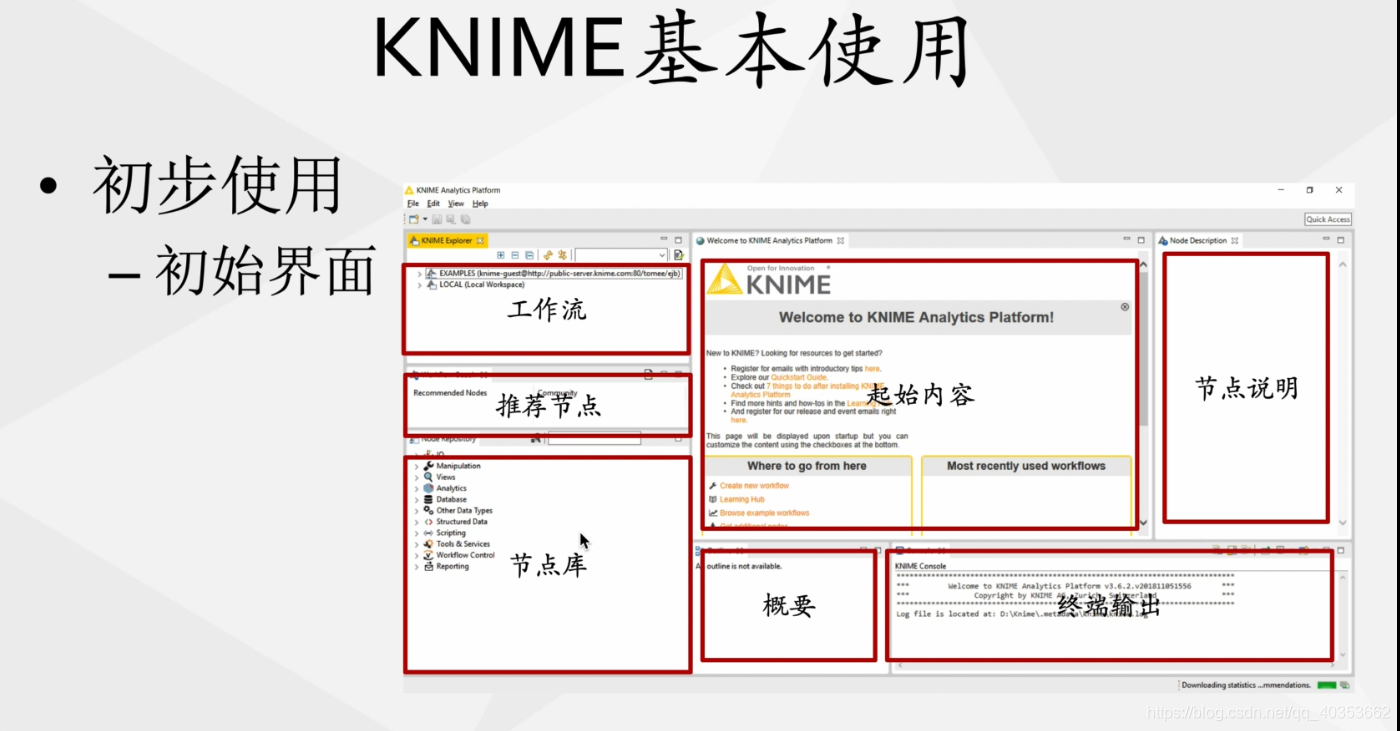This screenshot has width=1400, height=731.
Task: Expand the Analytics category
Action: (x=417, y=488)
